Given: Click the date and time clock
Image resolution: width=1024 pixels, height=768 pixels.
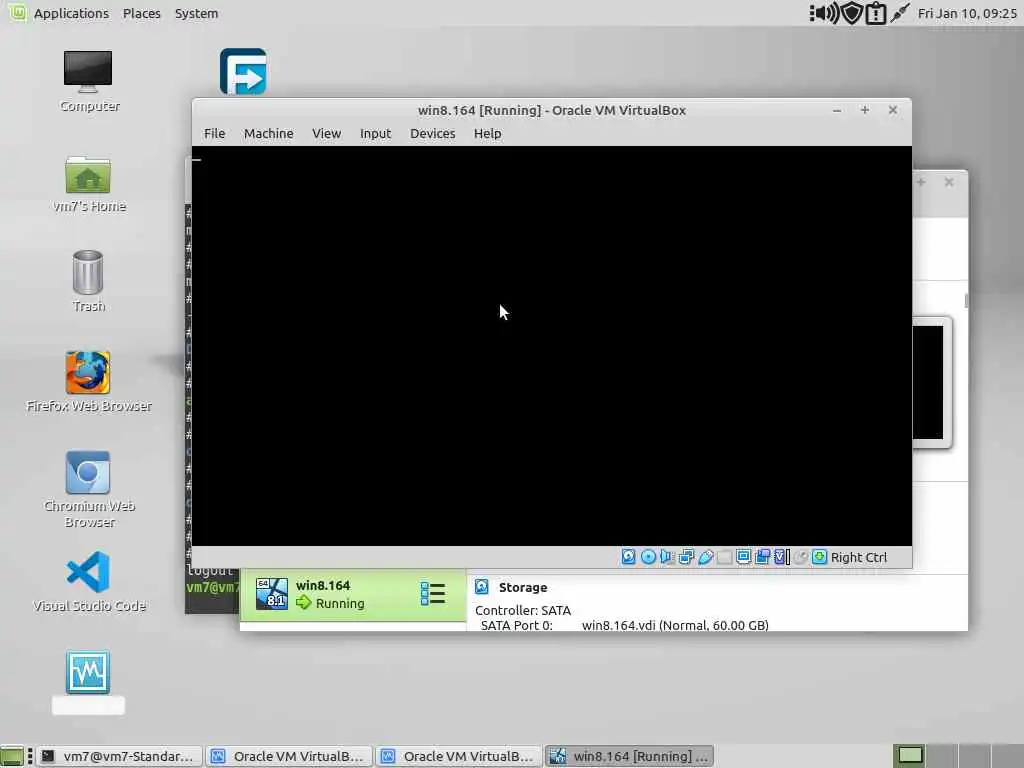Looking at the screenshot, I should [x=967, y=13].
